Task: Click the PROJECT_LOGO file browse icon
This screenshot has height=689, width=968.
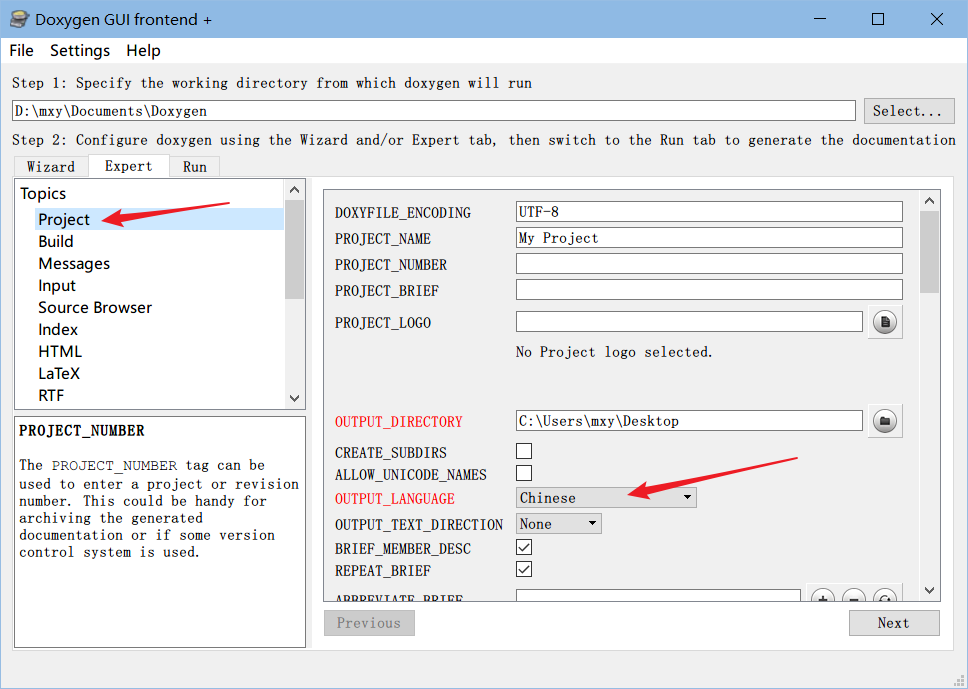Action: click(x=884, y=322)
